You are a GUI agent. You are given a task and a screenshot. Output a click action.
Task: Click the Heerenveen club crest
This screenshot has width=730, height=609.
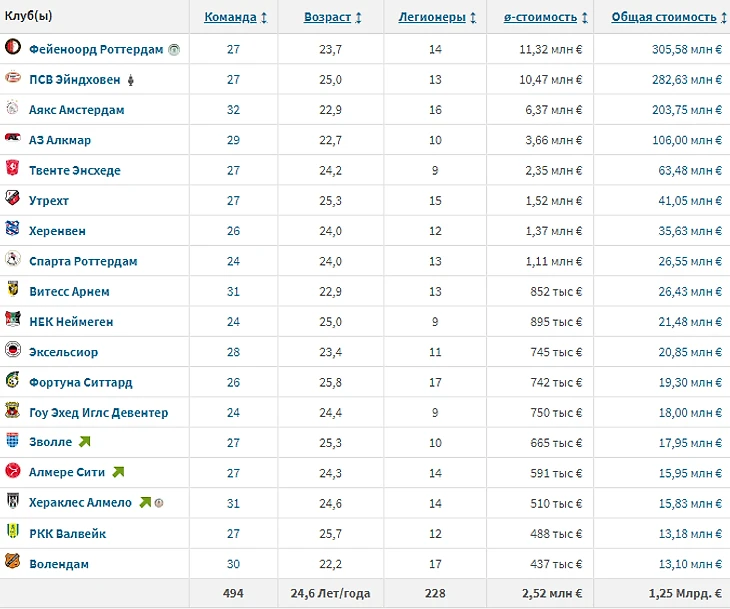(x=13, y=228)
